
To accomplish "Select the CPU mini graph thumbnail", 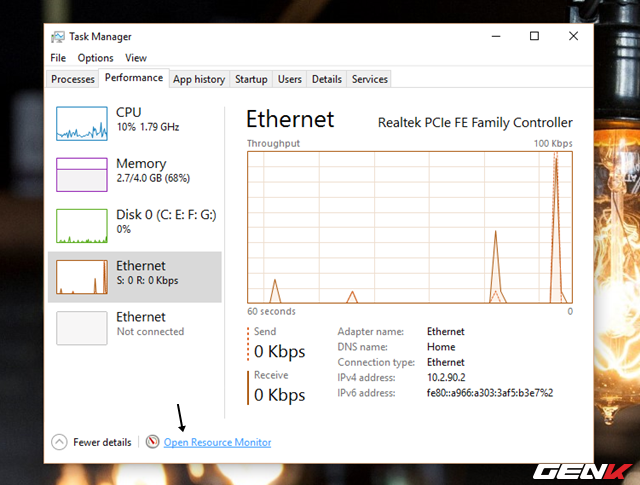I will pyautogui.click(x=82, y=122).
